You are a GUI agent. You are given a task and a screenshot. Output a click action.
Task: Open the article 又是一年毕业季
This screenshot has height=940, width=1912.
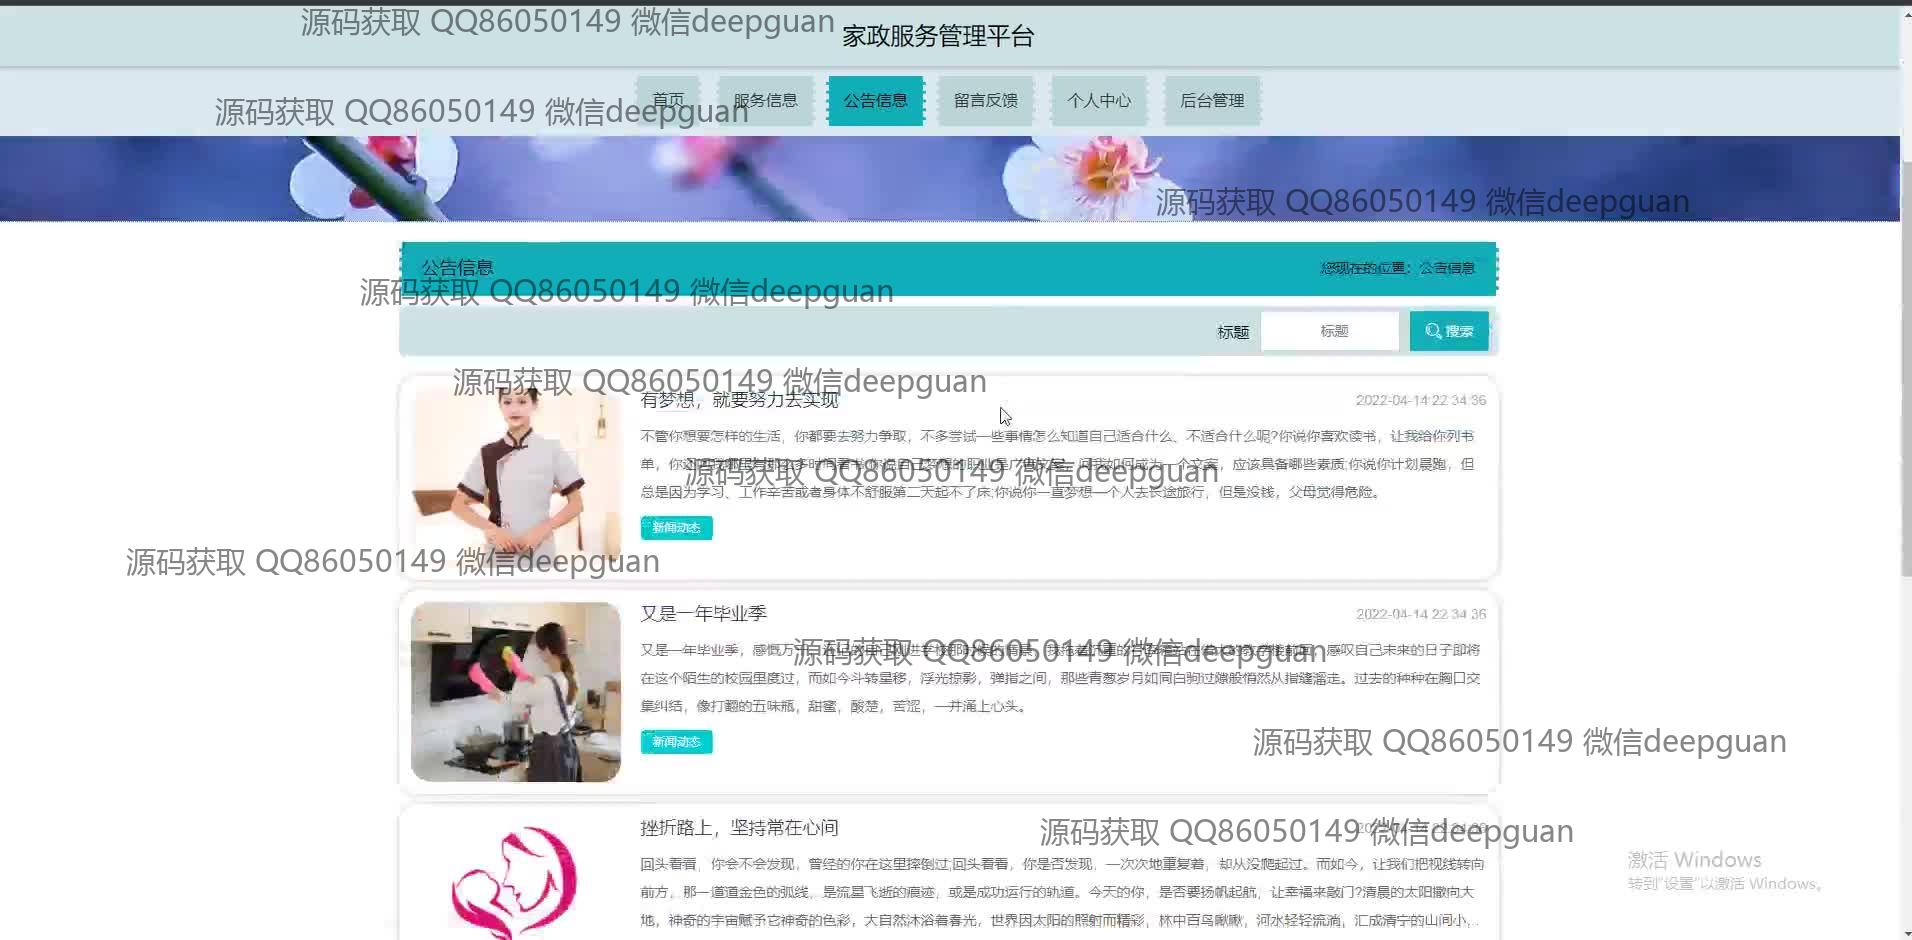703,613
